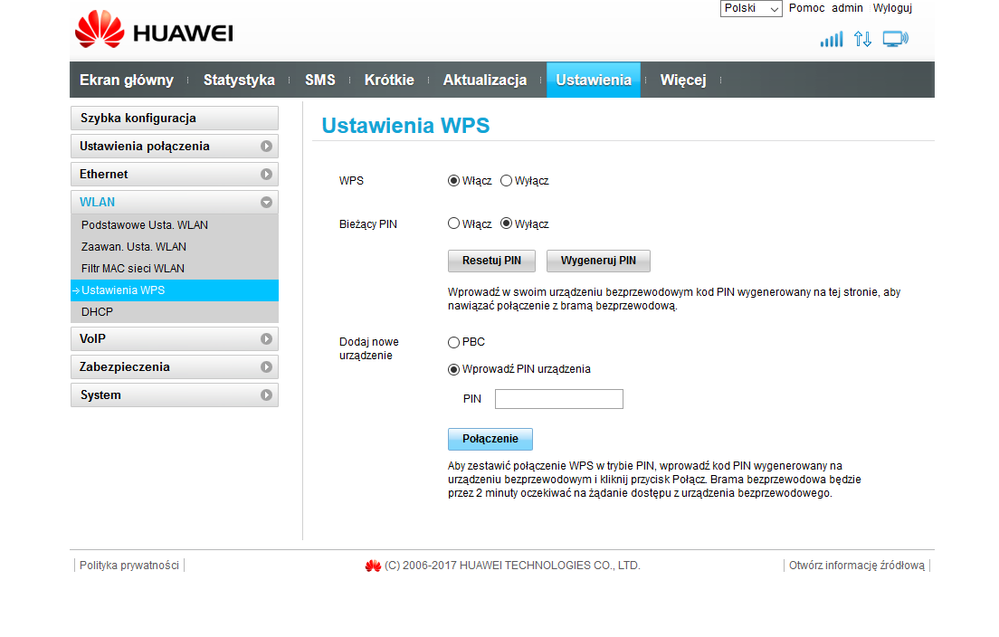
Task: Focus the PIN input field
Action: (559, 399)
